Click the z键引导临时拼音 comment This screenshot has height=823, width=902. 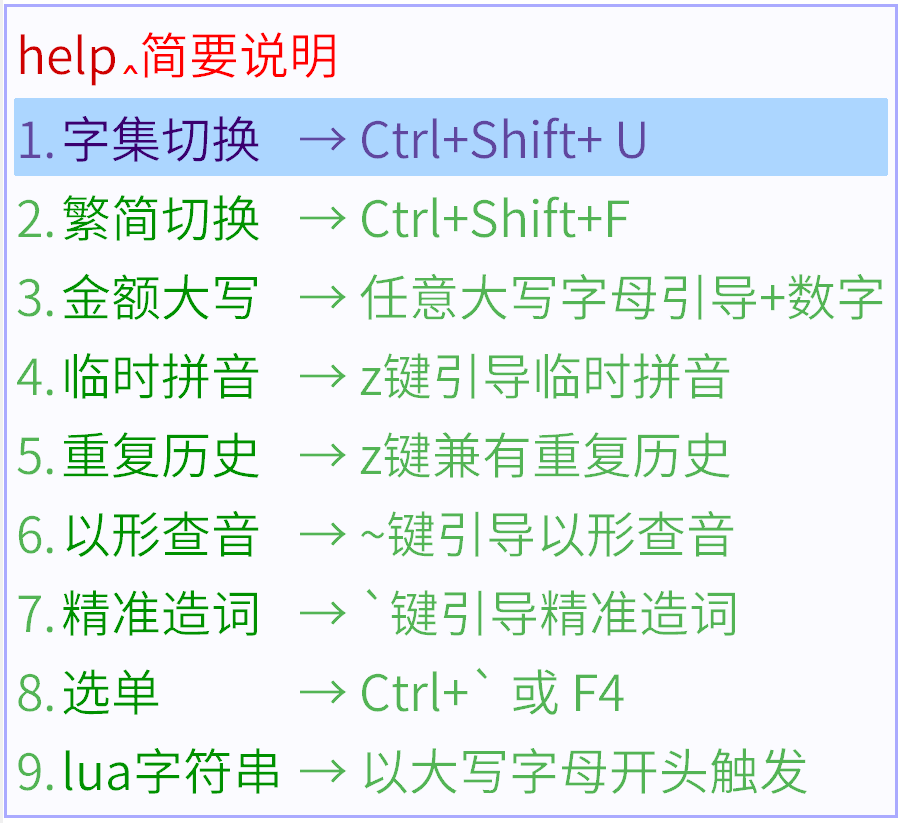click(x=545, y=377)
